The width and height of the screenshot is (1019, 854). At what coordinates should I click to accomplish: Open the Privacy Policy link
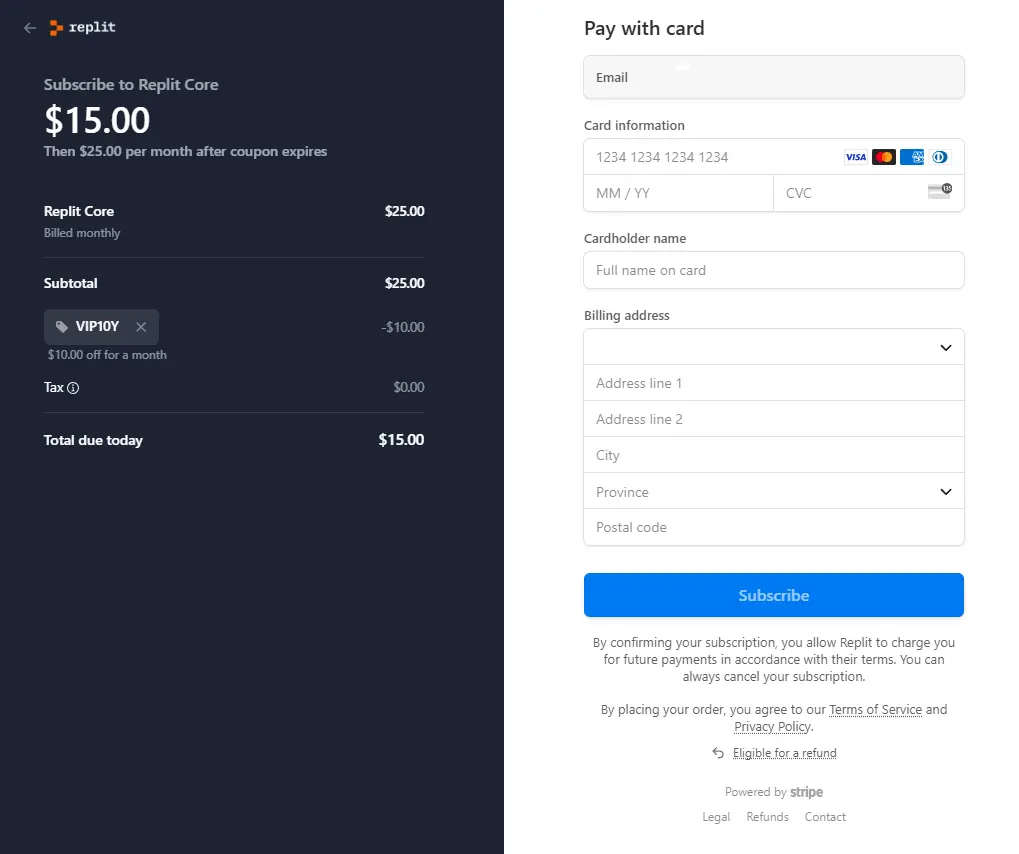tap(772, 726)
